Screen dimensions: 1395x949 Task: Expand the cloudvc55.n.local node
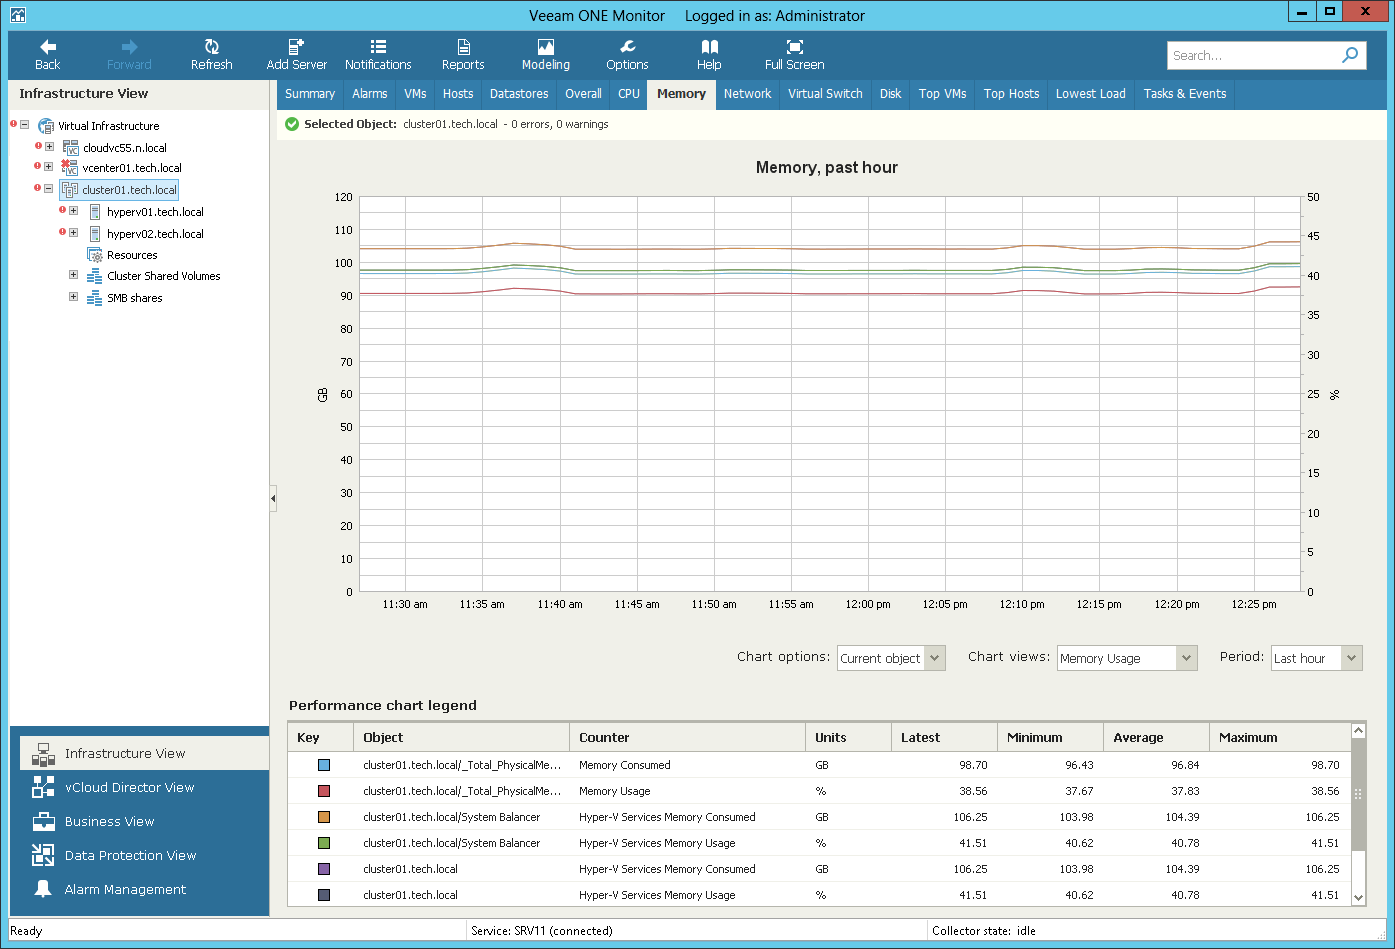click(49, 147)
